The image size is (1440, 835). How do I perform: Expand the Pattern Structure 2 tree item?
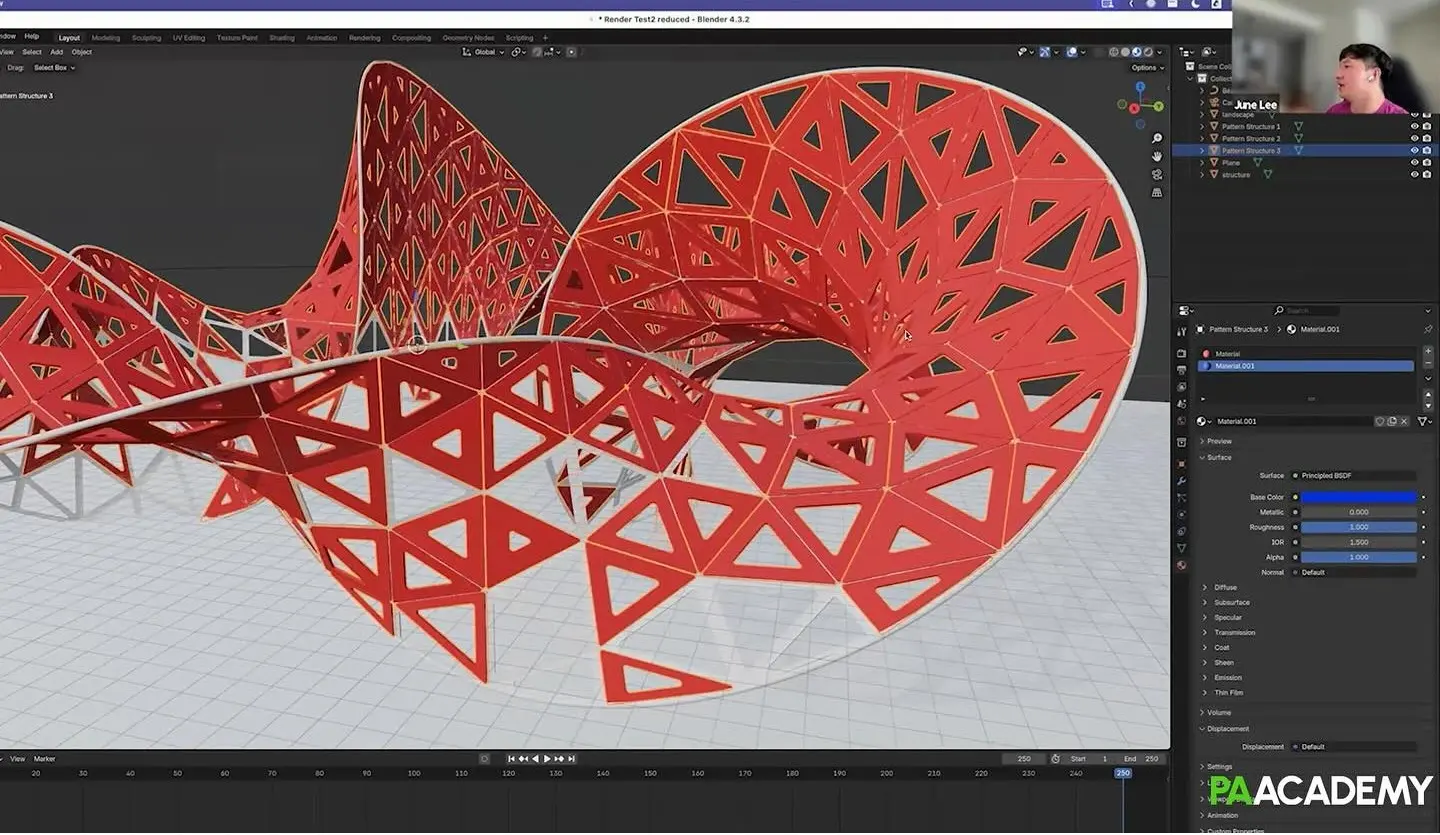[1203, 139]
